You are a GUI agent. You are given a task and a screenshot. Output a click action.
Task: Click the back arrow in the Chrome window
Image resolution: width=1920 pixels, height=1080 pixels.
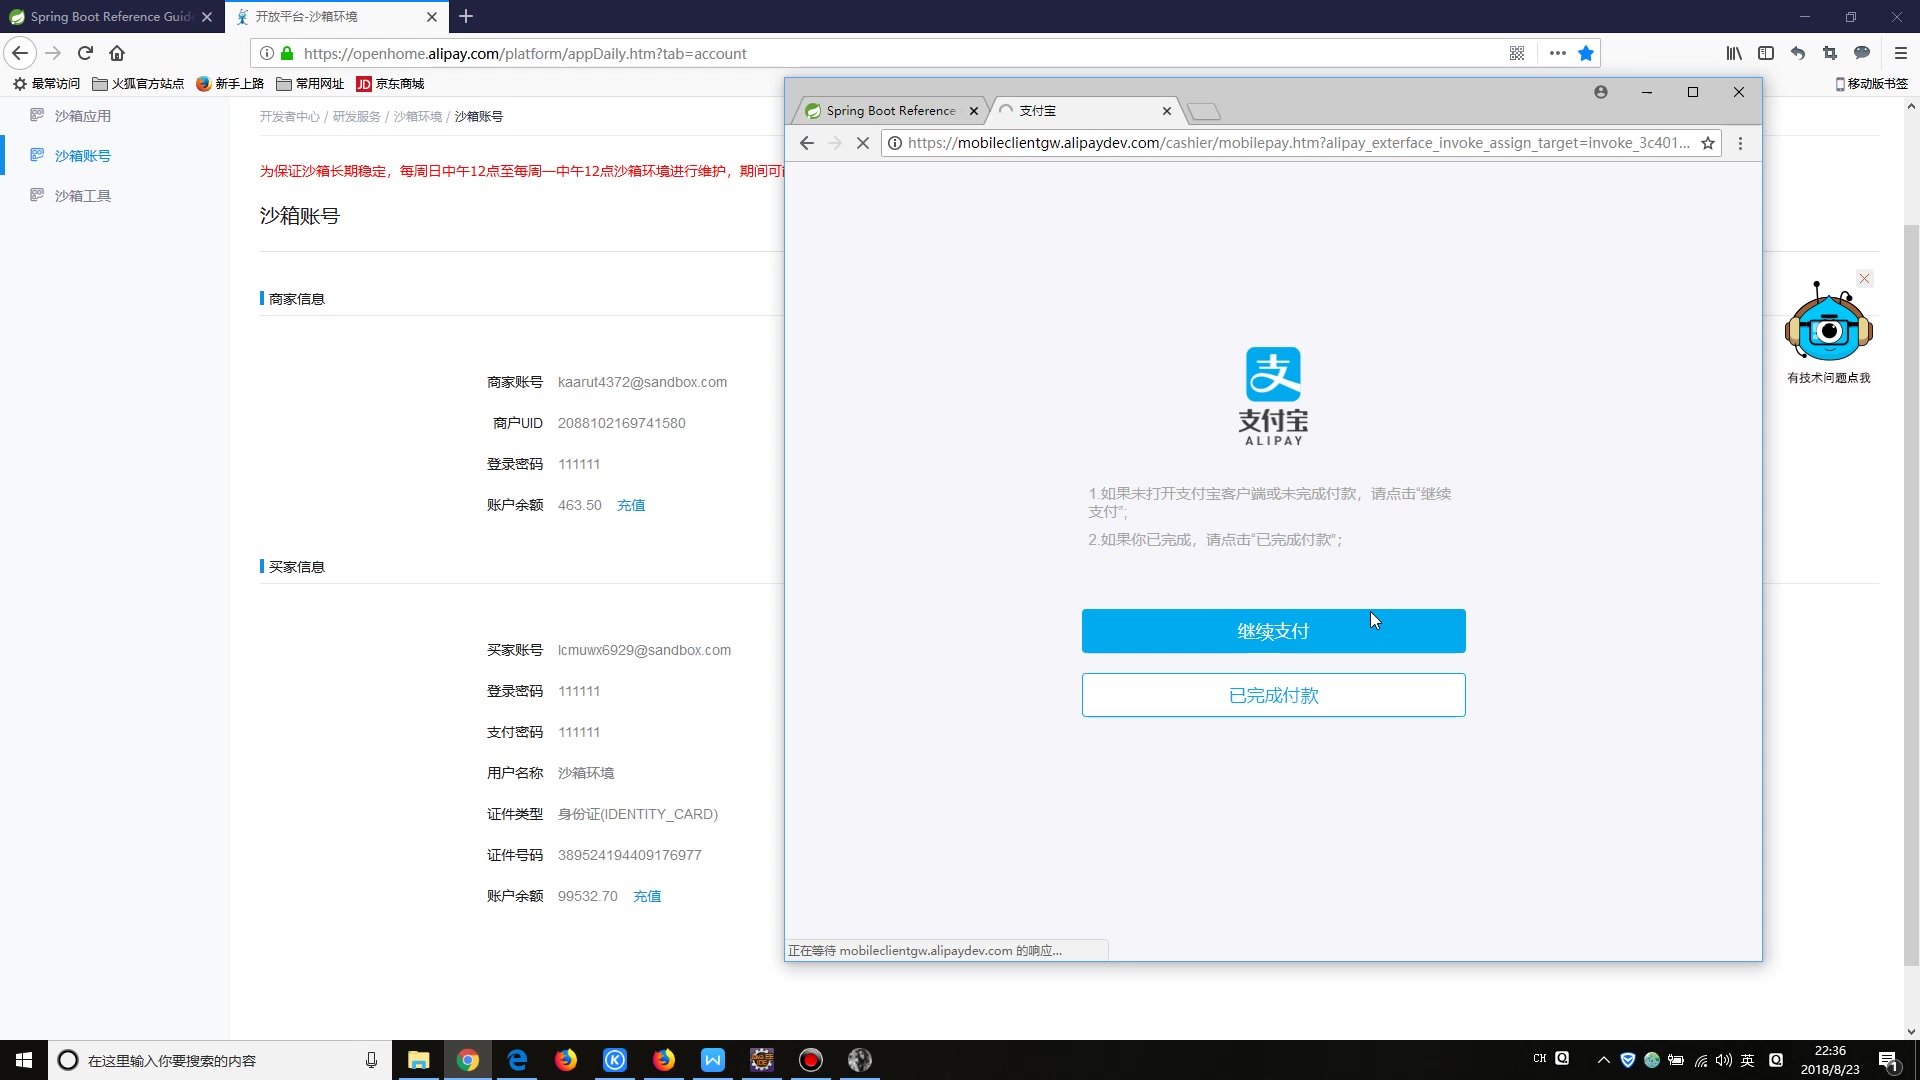click(807, 143)
